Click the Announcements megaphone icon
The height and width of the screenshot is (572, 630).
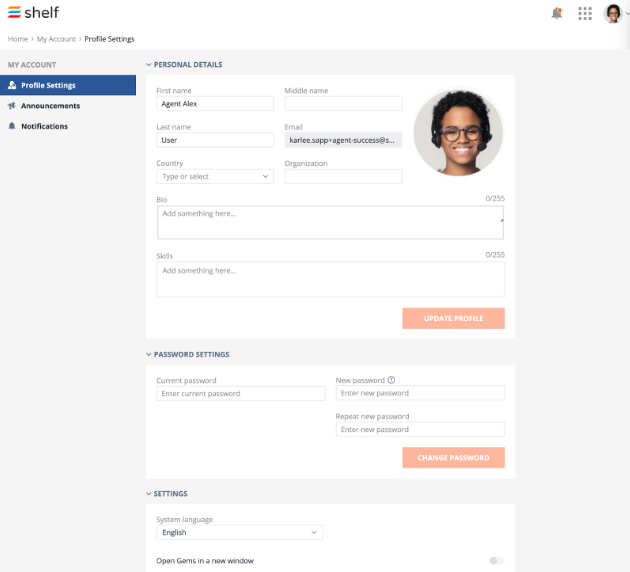[12, 106]
